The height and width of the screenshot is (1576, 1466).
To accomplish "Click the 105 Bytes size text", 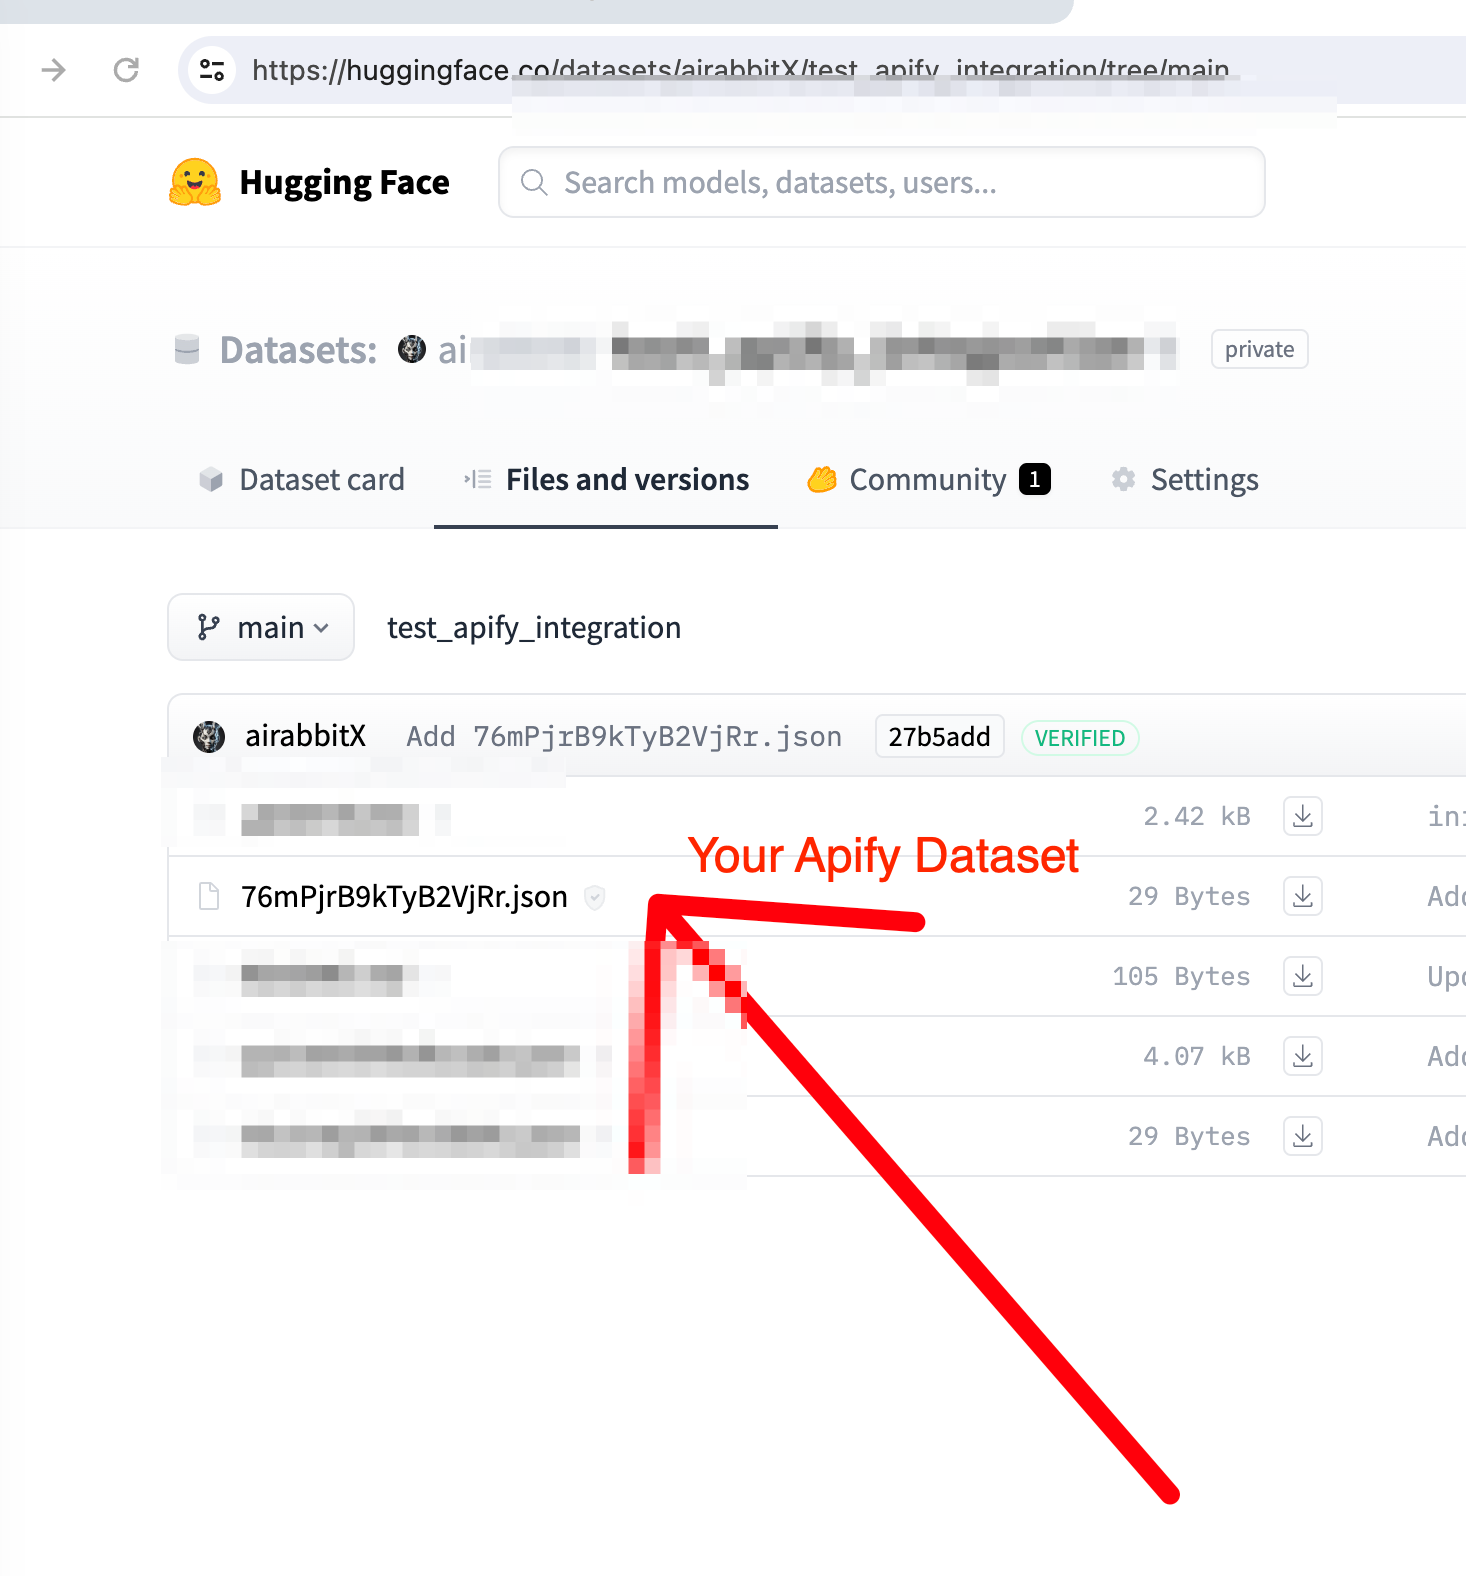I will [x=1181, y=976].
